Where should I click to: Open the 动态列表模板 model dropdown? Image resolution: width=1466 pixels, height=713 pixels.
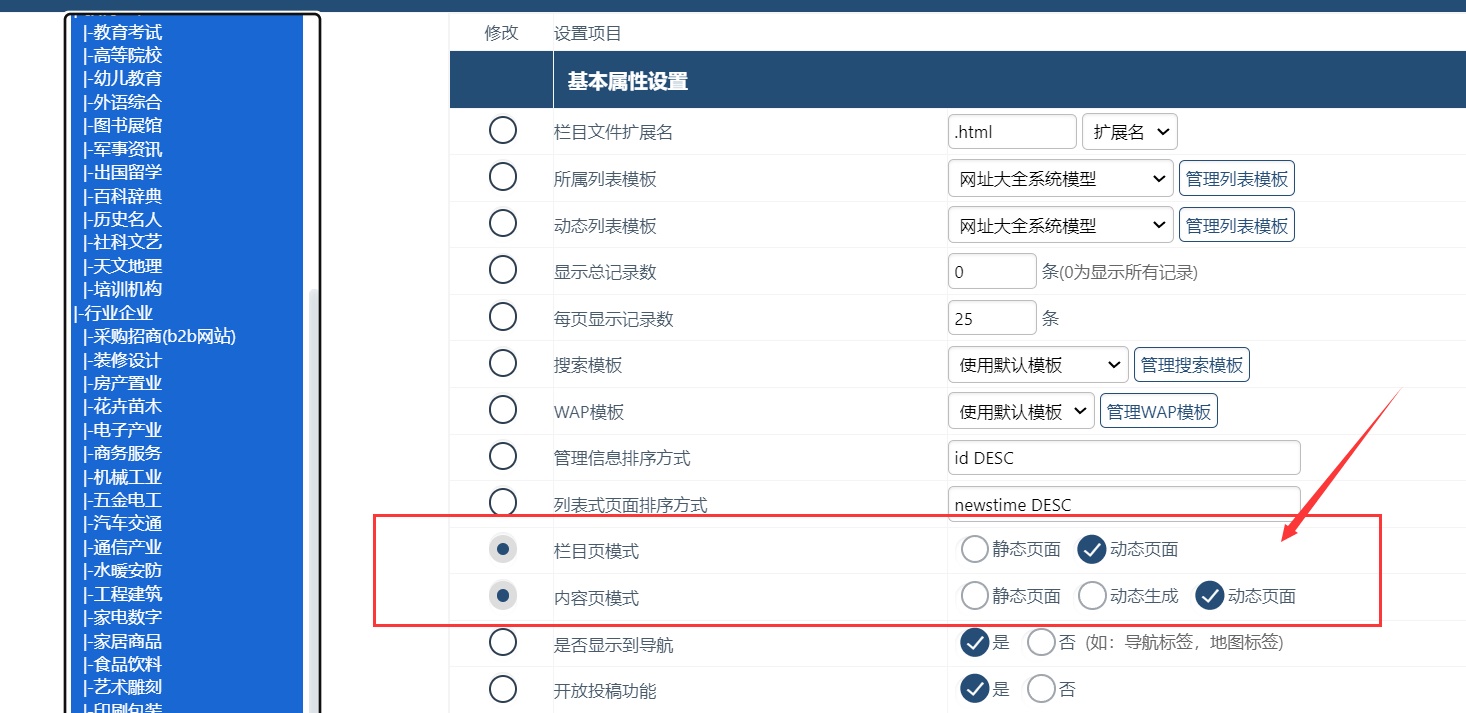(x=1060, y=225)
